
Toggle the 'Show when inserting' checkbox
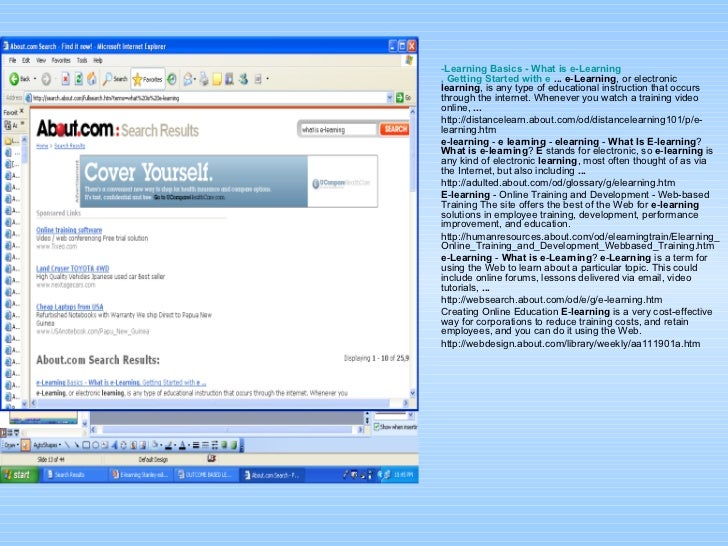click(377, 427)
